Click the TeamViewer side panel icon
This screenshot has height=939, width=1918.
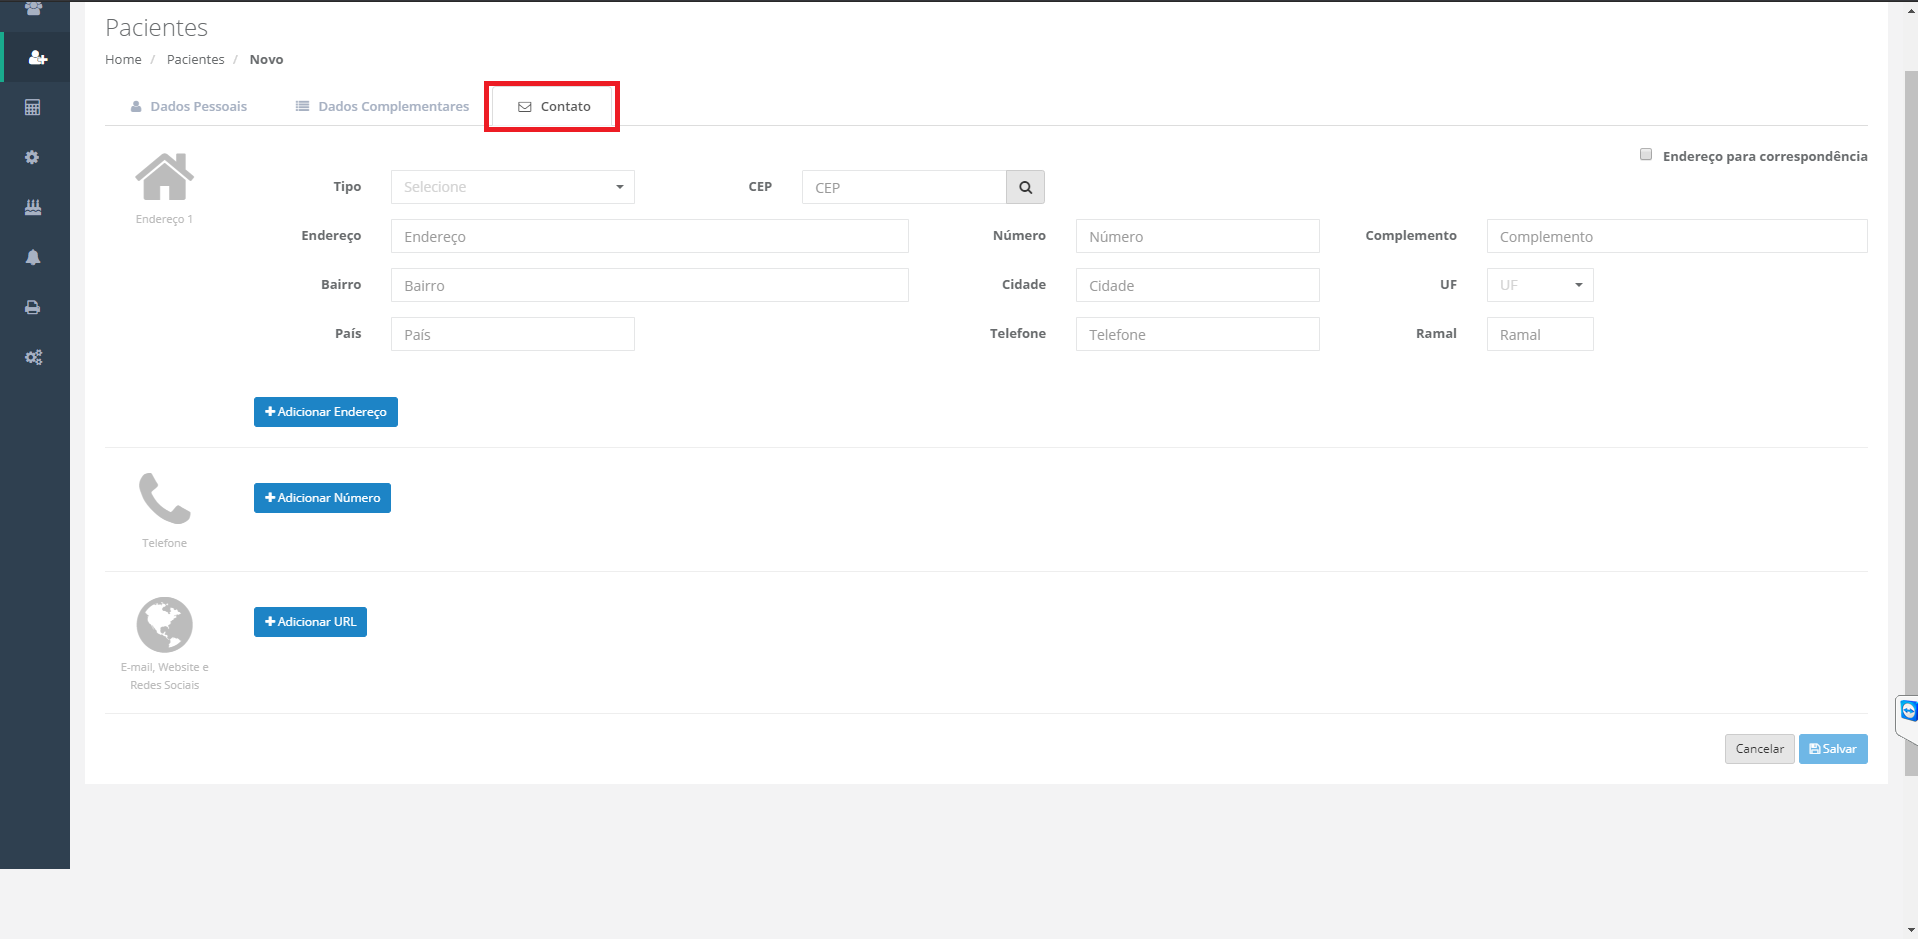pos(1908,711)
